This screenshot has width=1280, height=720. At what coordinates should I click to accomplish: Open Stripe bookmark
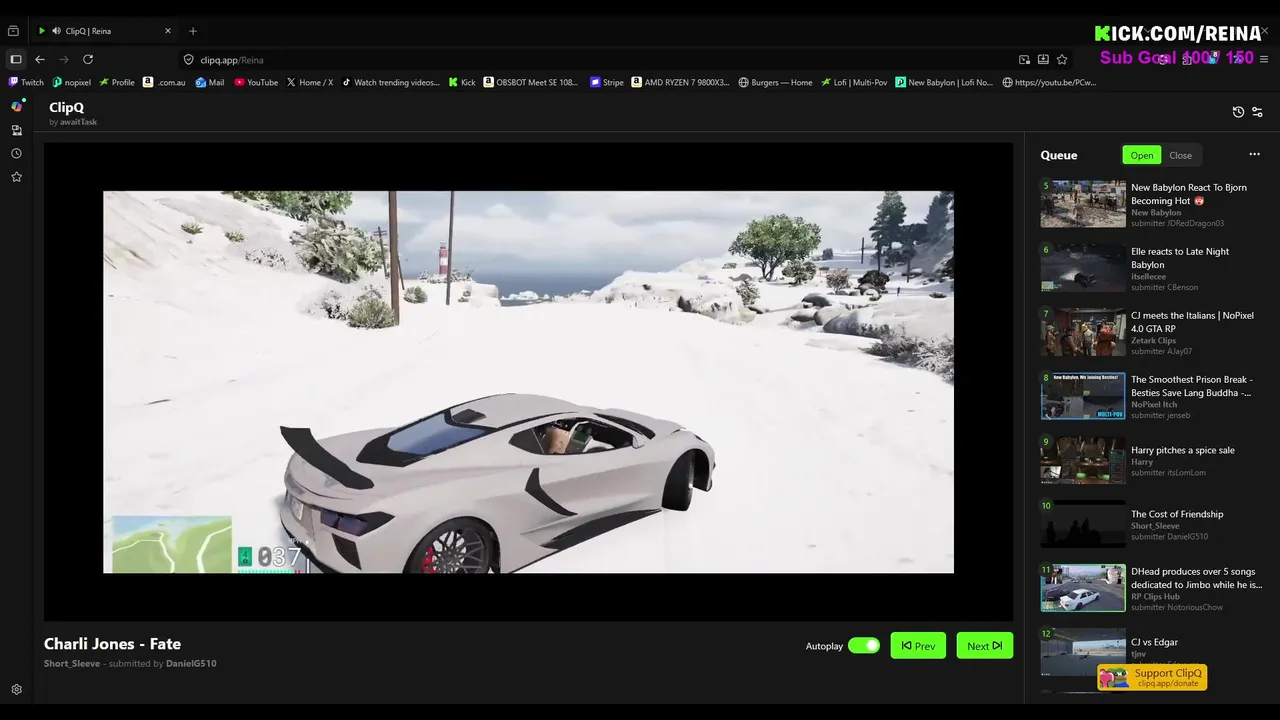(607, 82)
